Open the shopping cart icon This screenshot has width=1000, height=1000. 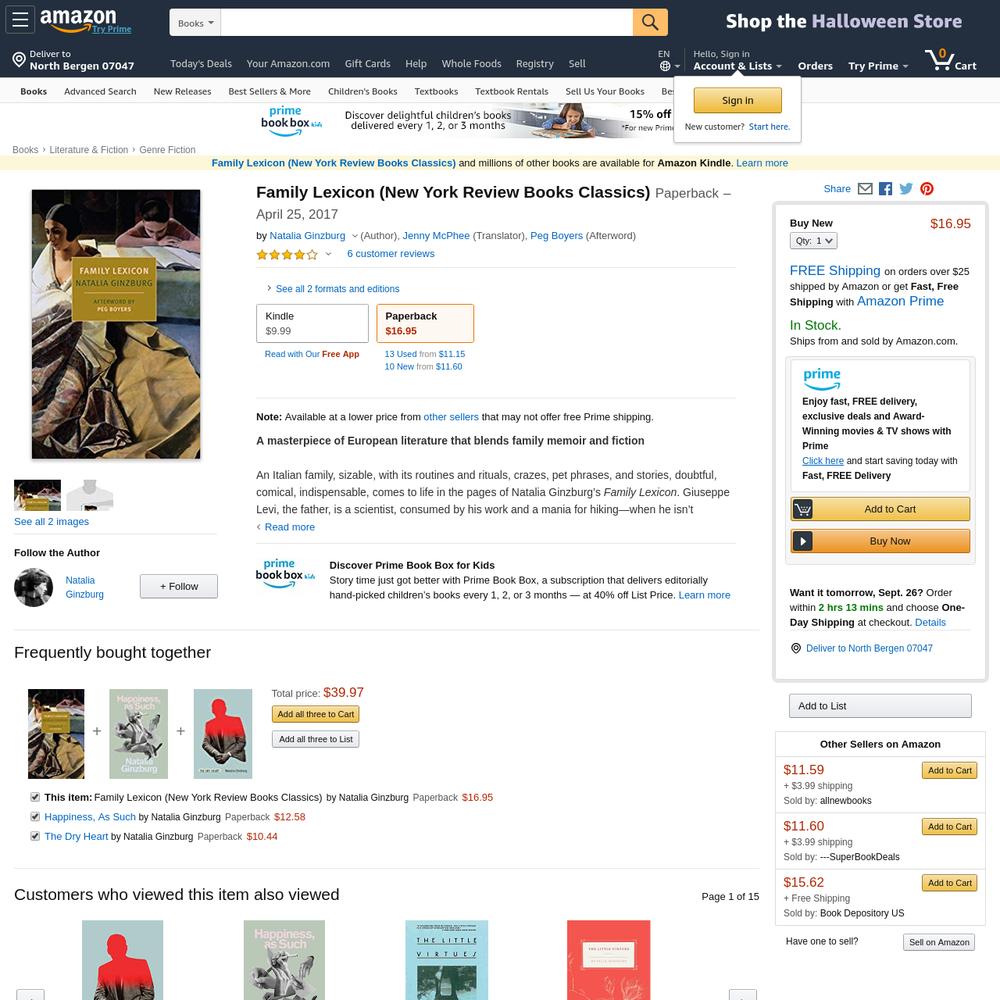[950, 59]
